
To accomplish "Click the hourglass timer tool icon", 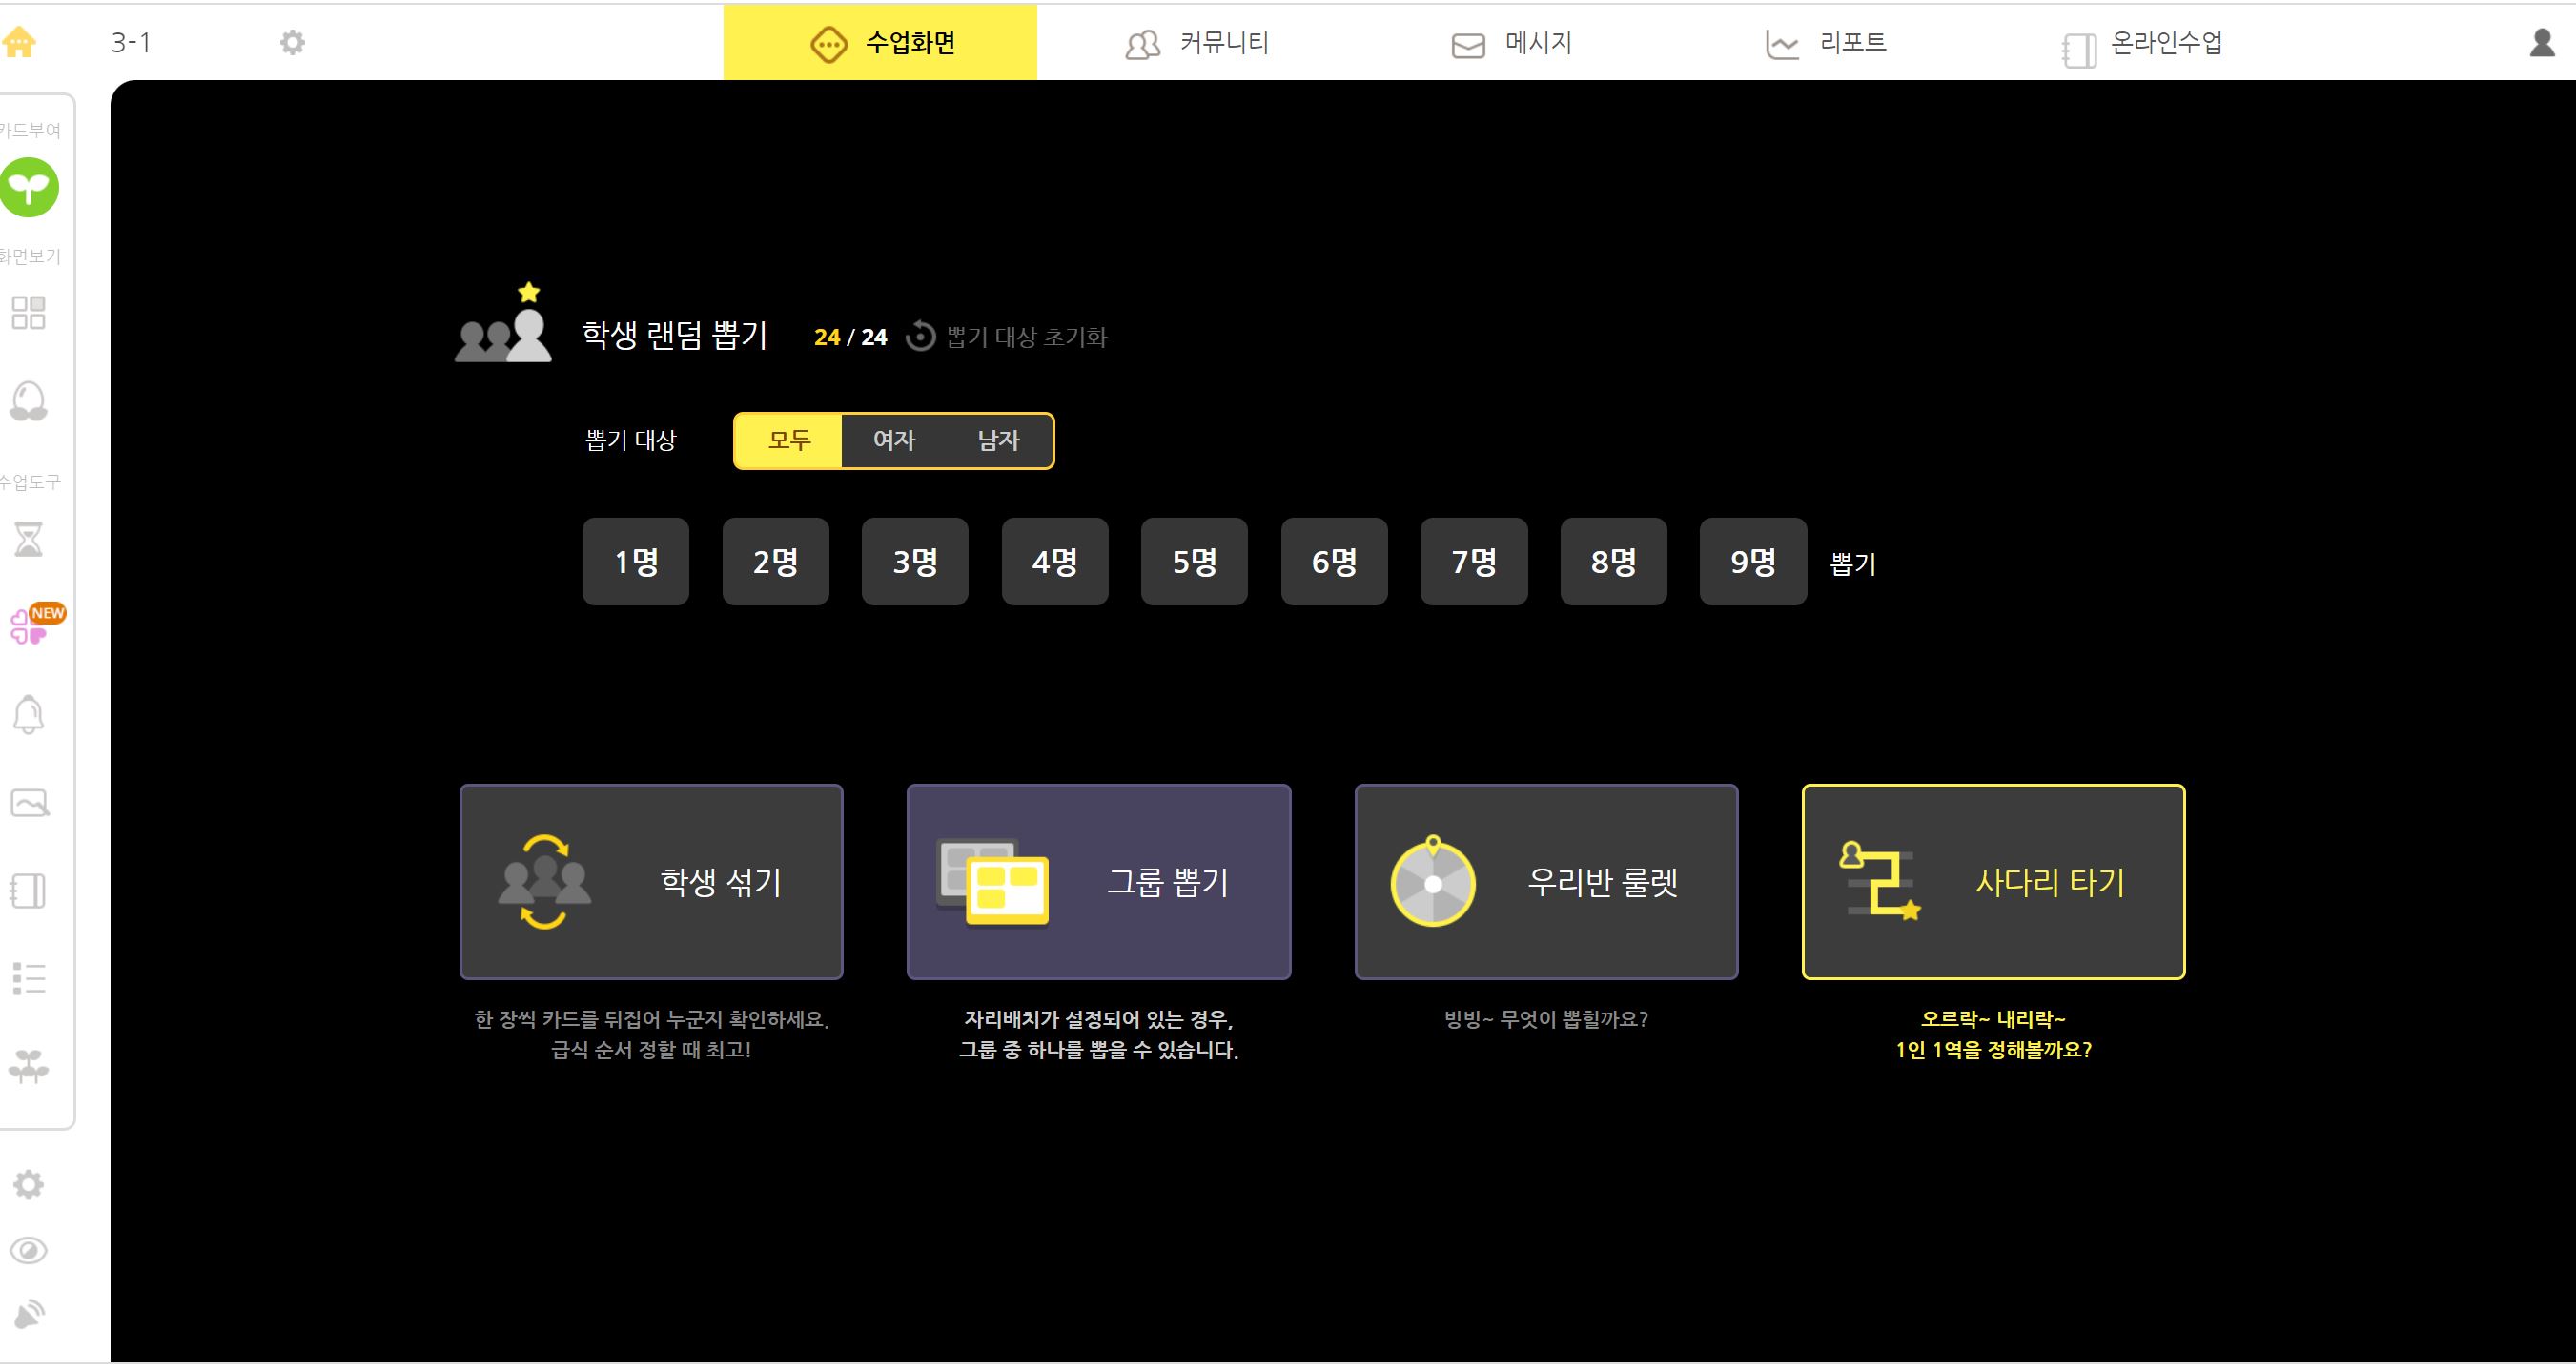I will [28, 538].
